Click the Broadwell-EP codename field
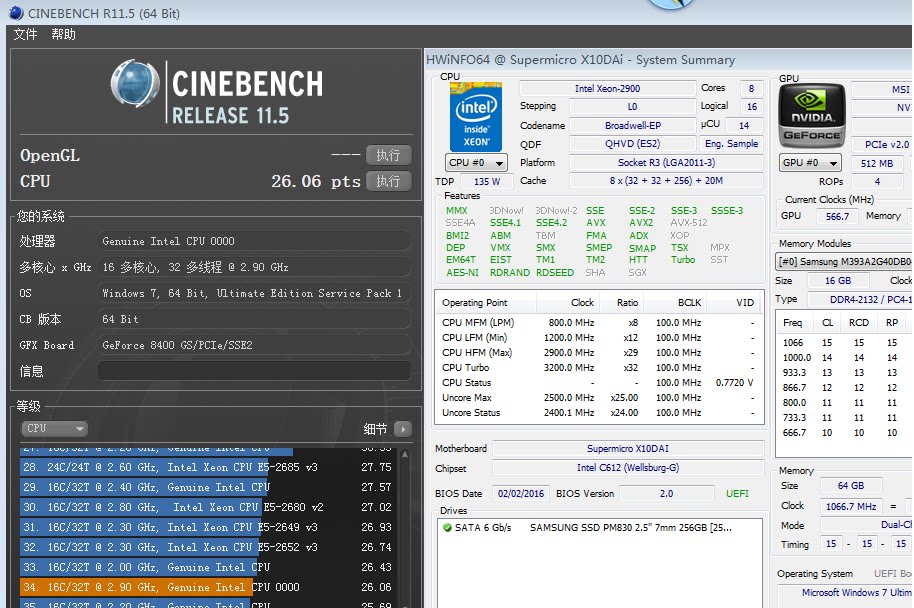The height and width of the screenshot is (608, 914). pyautogui.click(x=632, y=125)
